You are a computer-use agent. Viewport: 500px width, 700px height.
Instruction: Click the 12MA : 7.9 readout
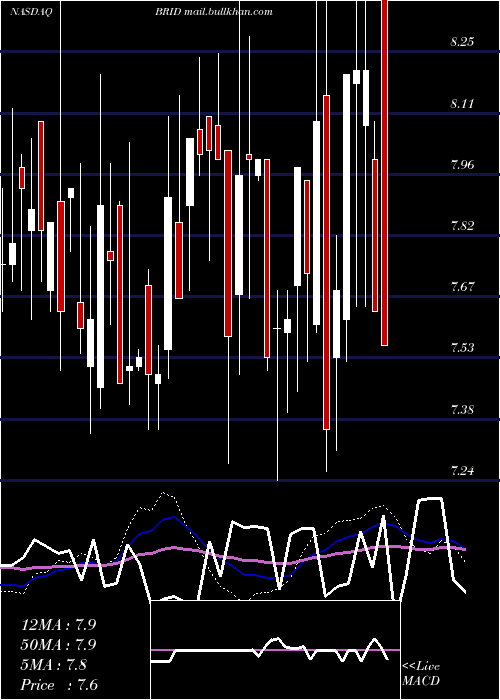58,625
